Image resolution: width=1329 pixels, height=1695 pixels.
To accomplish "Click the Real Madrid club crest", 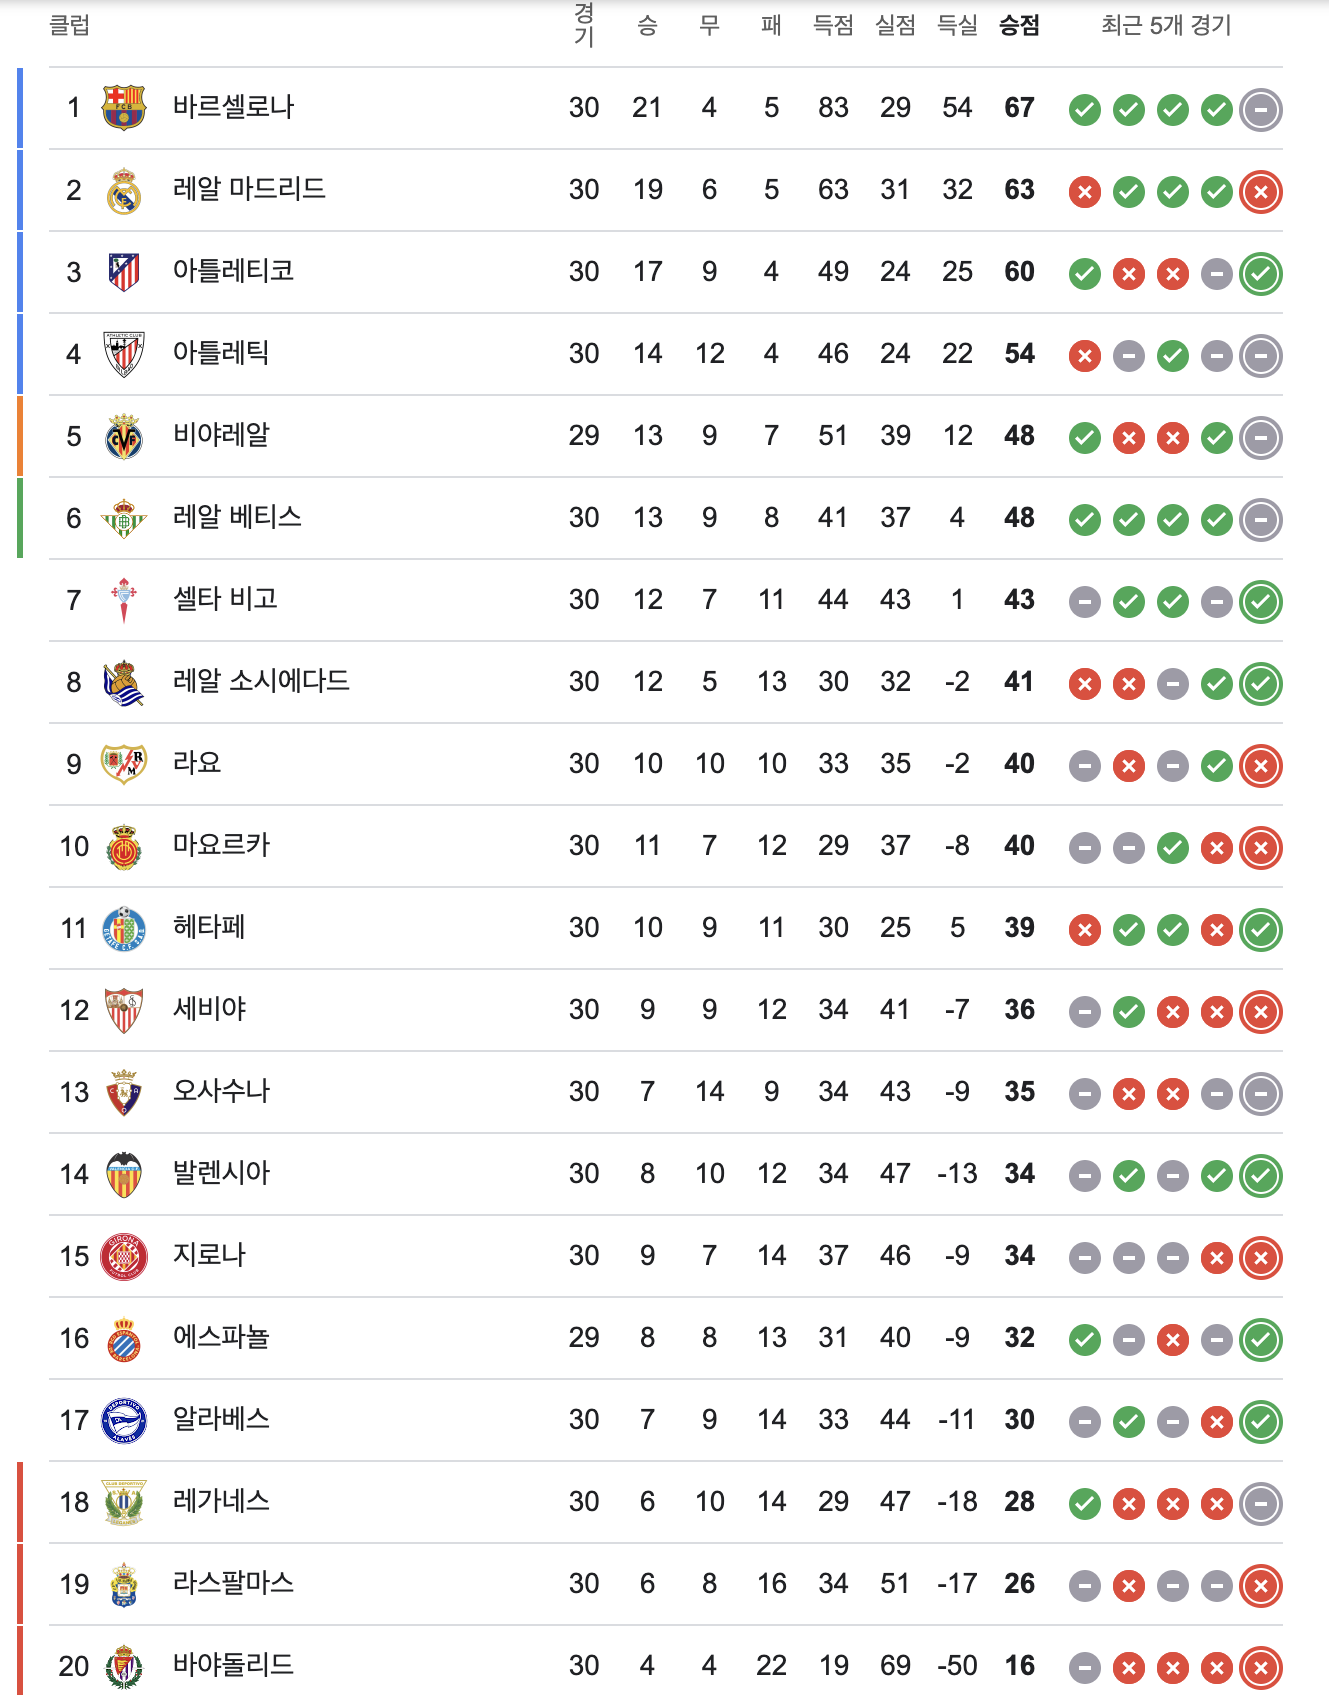I will coord(124,190).
